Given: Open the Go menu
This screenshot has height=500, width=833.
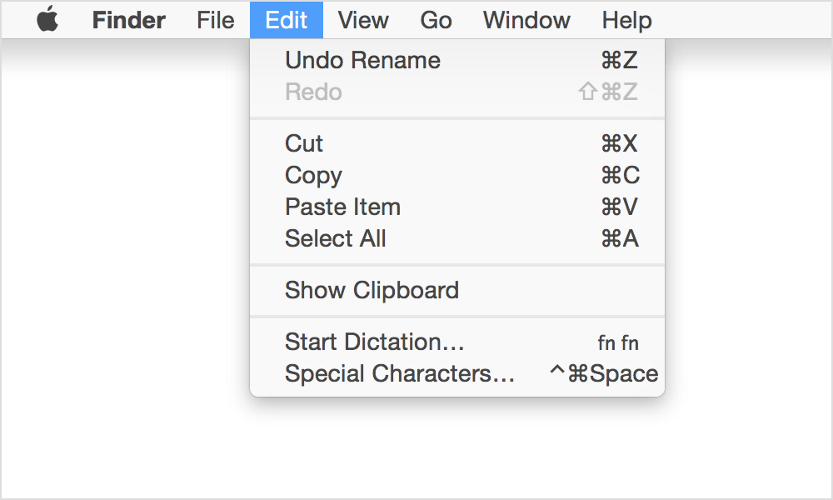Looking at the screenshot, I should click(x=436, y=20).
